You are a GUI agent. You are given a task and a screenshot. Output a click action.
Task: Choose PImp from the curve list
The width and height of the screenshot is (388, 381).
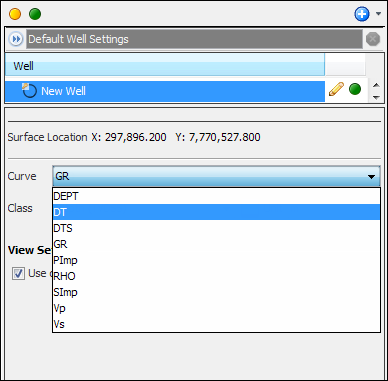216,260
